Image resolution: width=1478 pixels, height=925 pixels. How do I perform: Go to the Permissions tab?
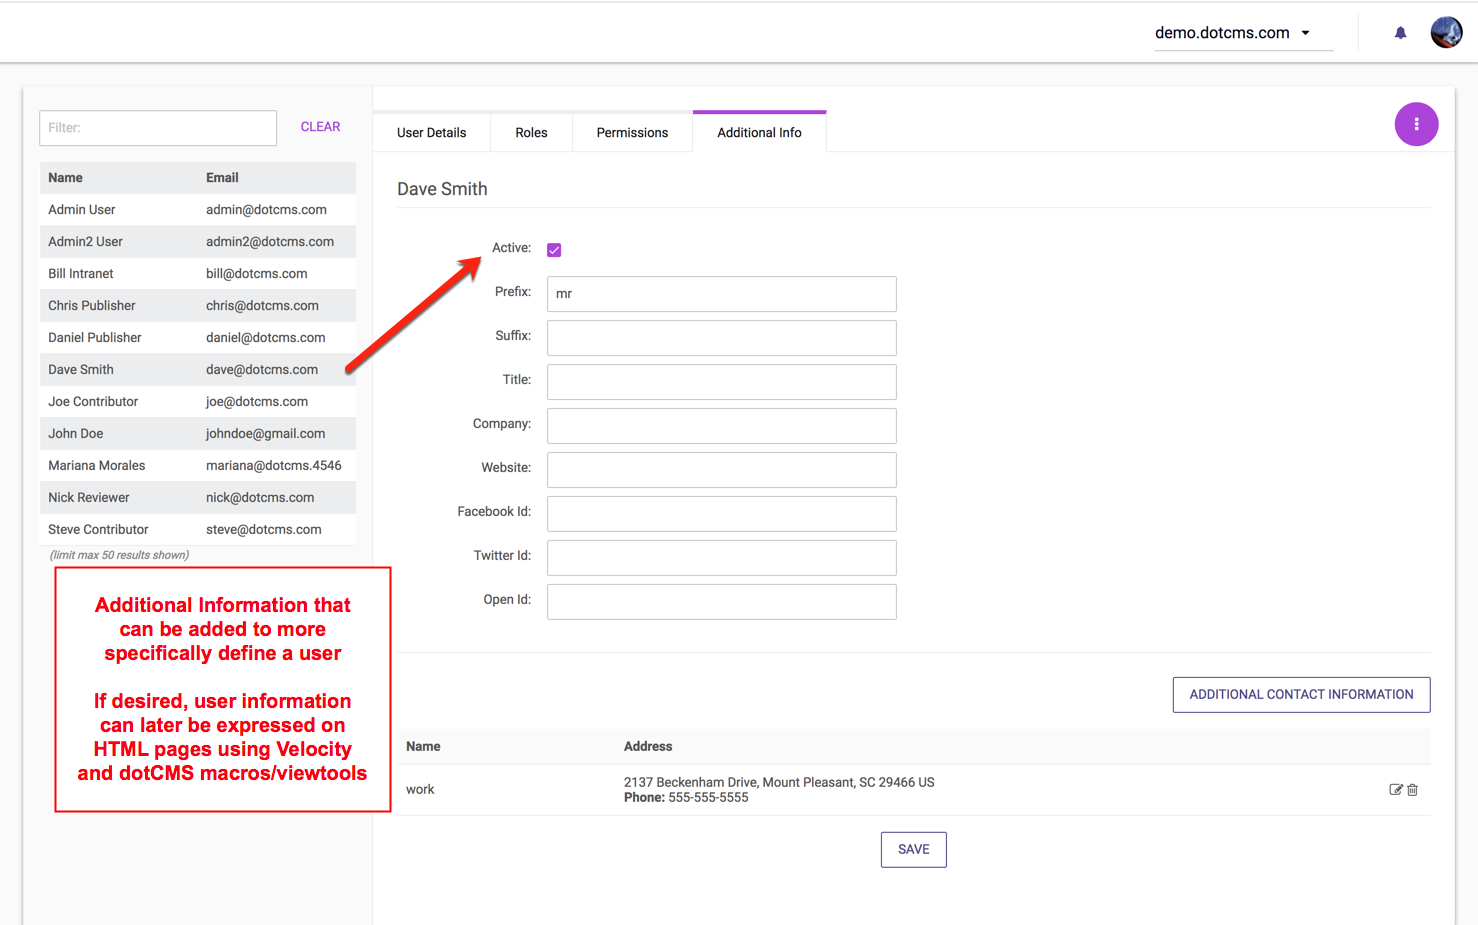[632, 133]
